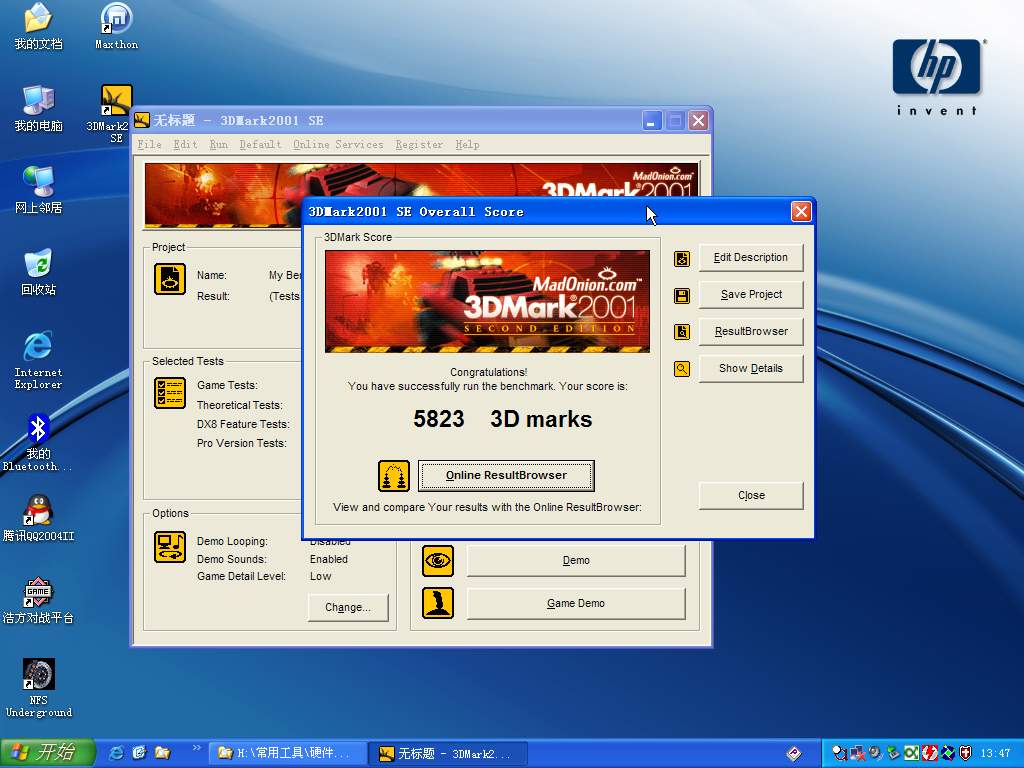The height and width of the screenshot is (768, 1024).
Task: Click the language bar icon on taskbar
Action: tap(793, 753)
